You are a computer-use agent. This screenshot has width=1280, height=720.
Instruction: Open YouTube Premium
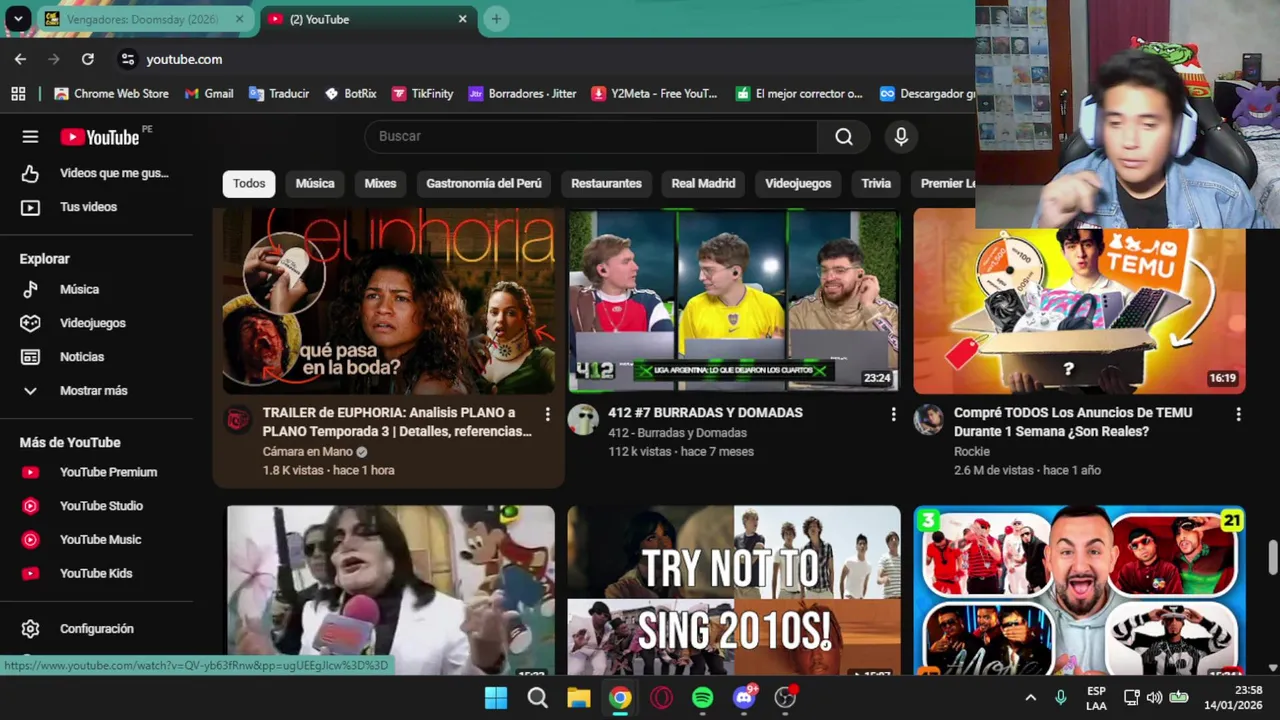coord(96,472)
